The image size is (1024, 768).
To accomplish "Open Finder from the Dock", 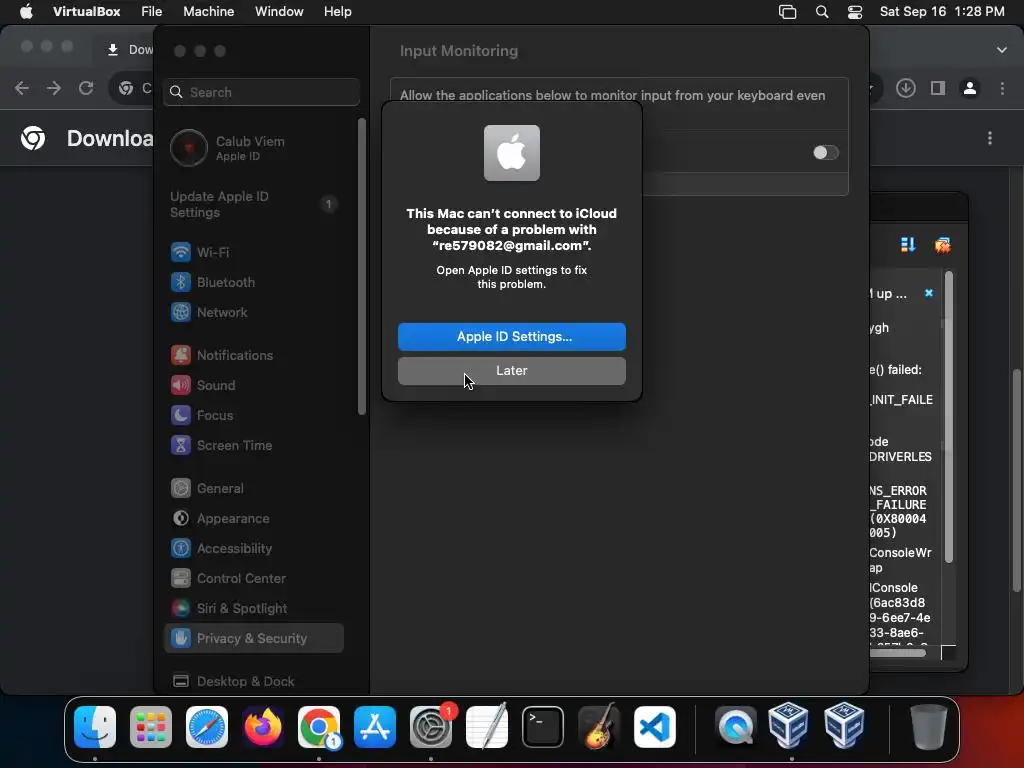I will pos(95,727).
